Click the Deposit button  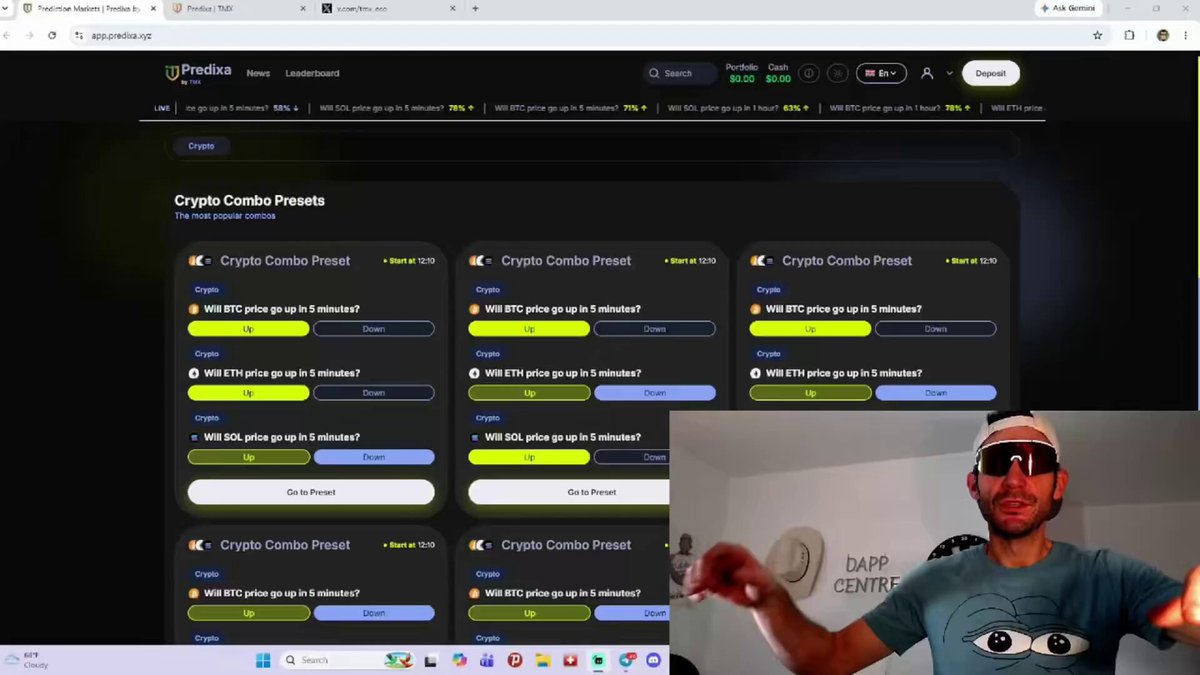coord(991,73)
